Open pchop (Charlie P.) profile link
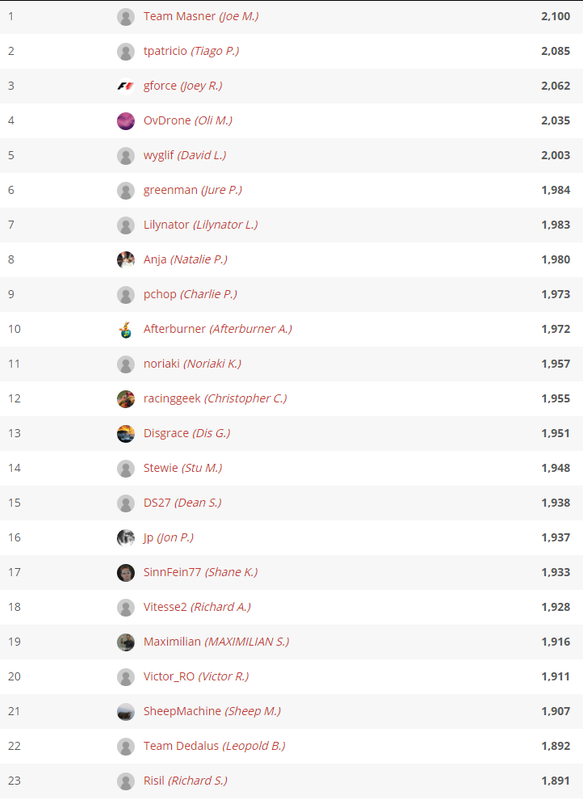 190,294
